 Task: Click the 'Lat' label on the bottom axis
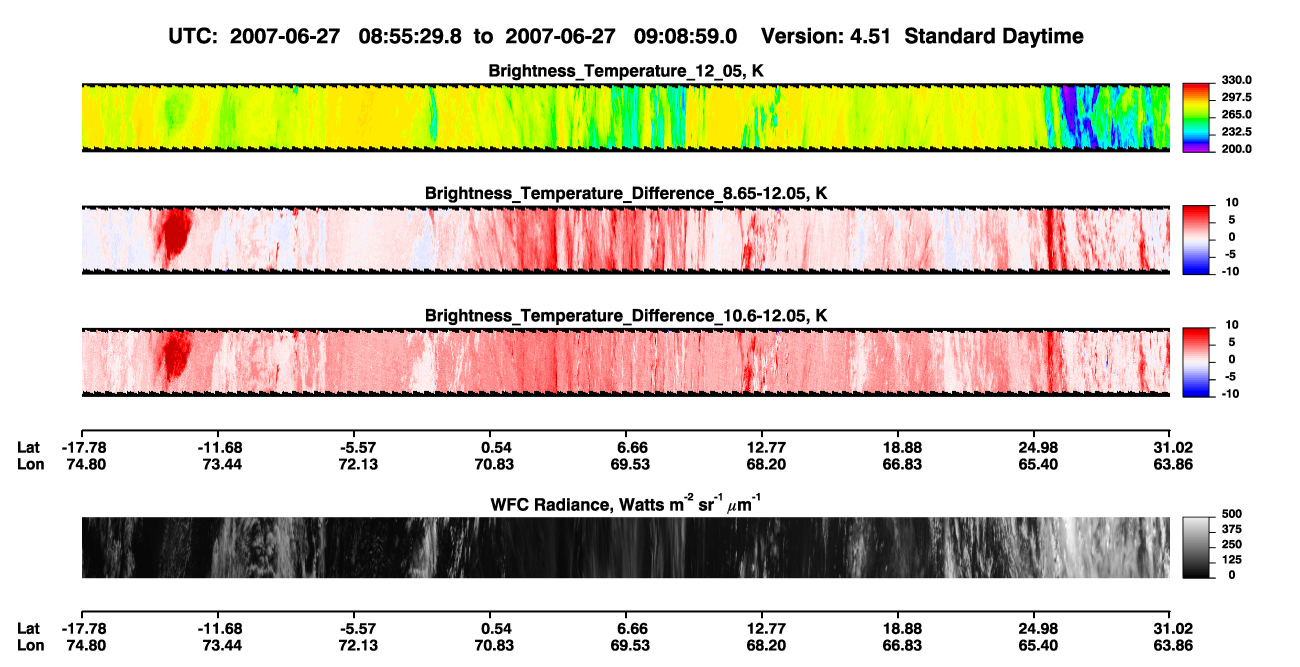pos(28,628)
